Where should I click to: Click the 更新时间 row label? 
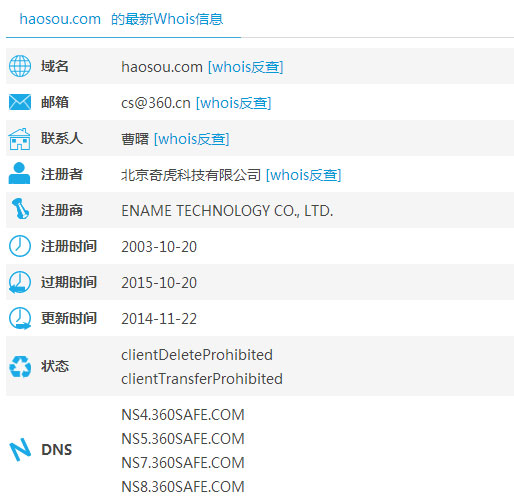(69, 318)
